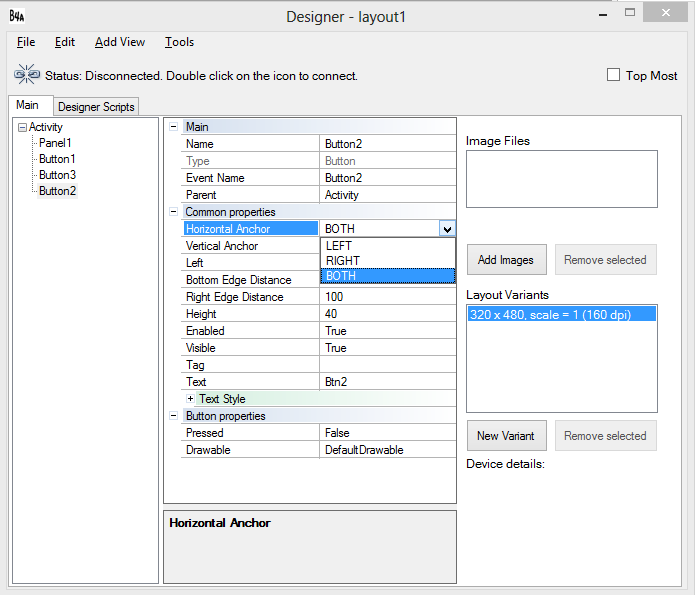Collapse the Button properties section
The height and width of the screenshot is (595, 695).
173,416
